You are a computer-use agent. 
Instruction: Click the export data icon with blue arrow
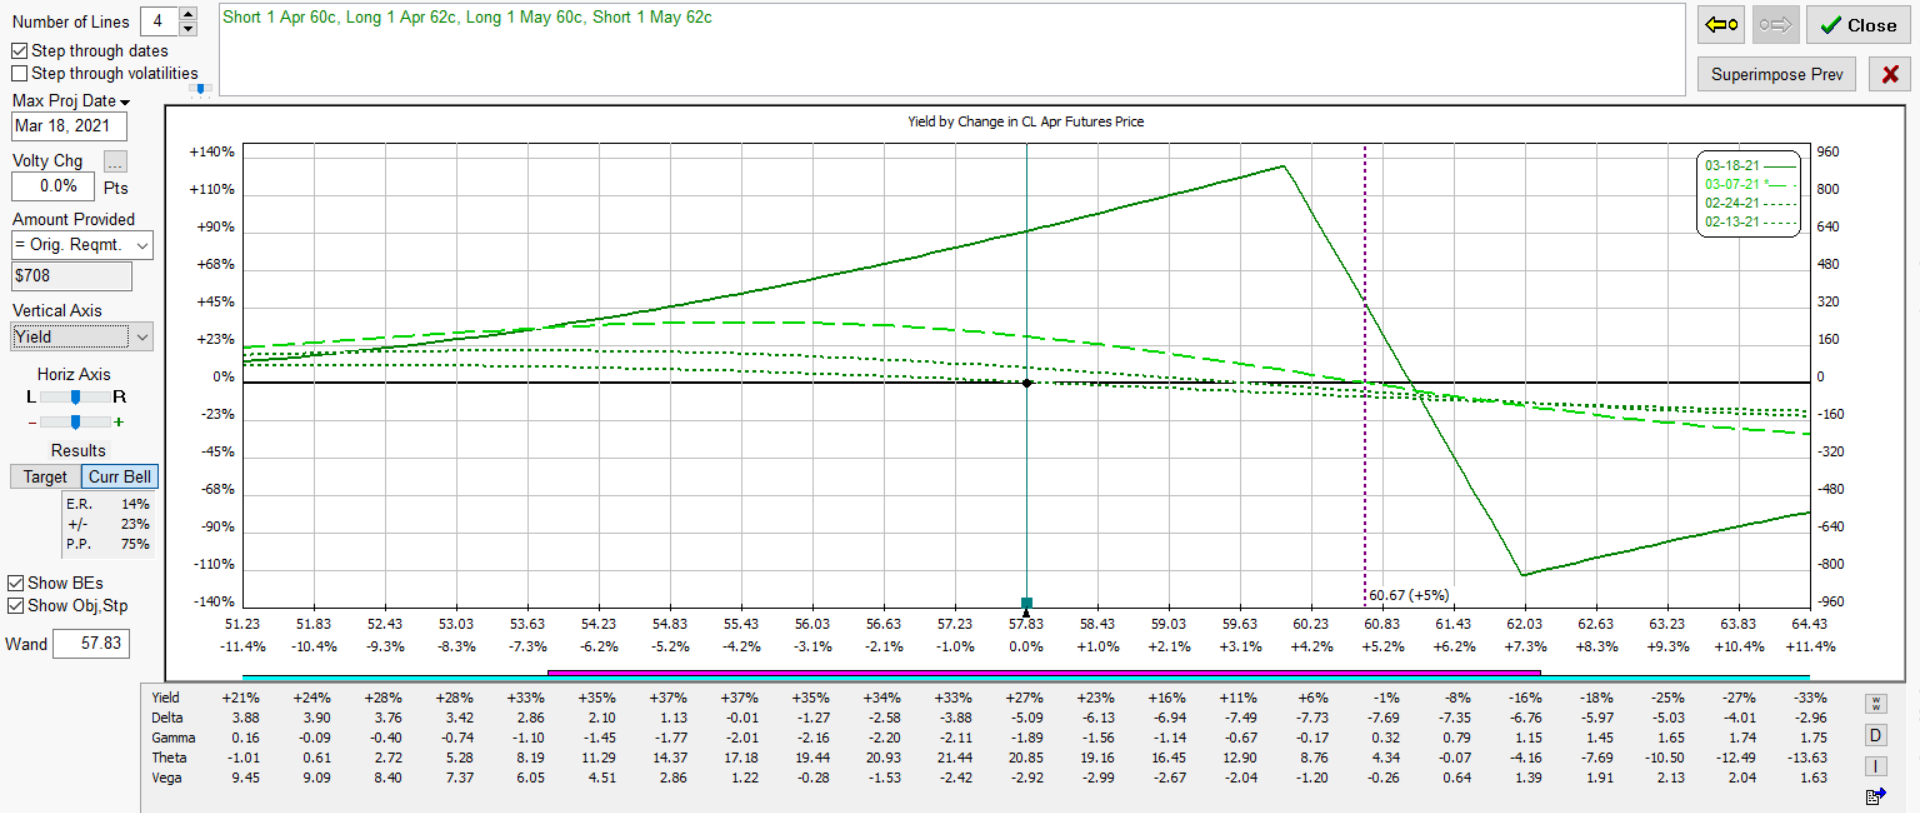click(x=1876, y=796)
